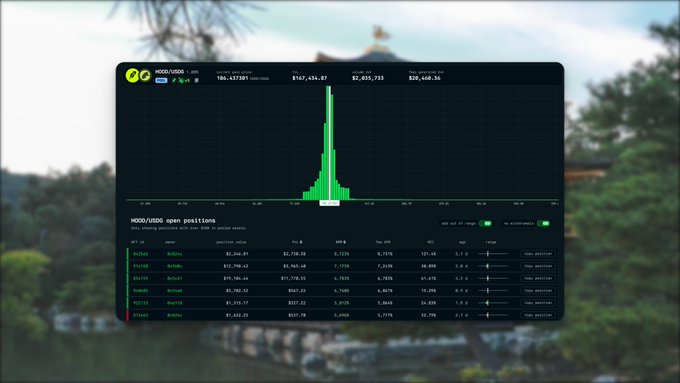Click the tallest green liquidity bar in chart
680x383 pixels.
coord(328,143)
